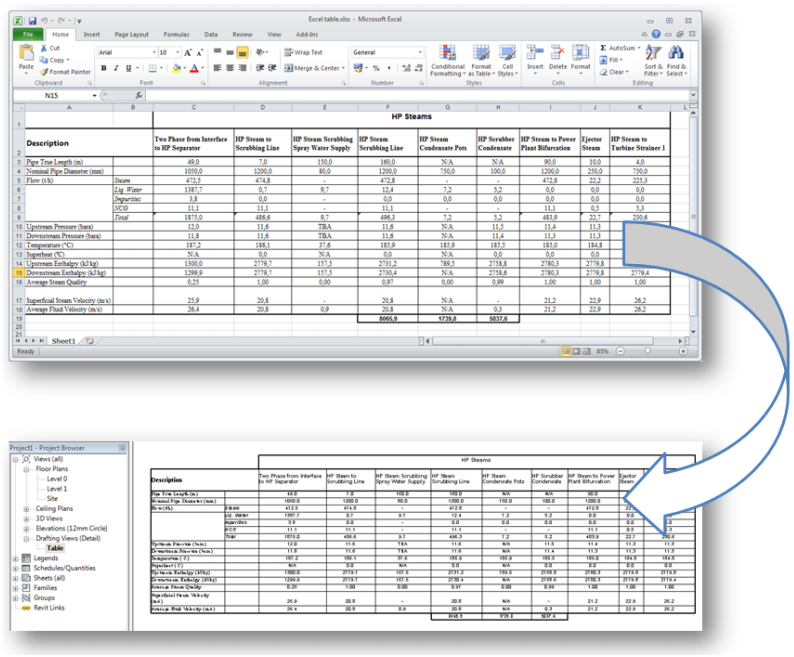This screenshot has height=657, width=794.
Task: Align text to the left
Action: coord(217,68)
